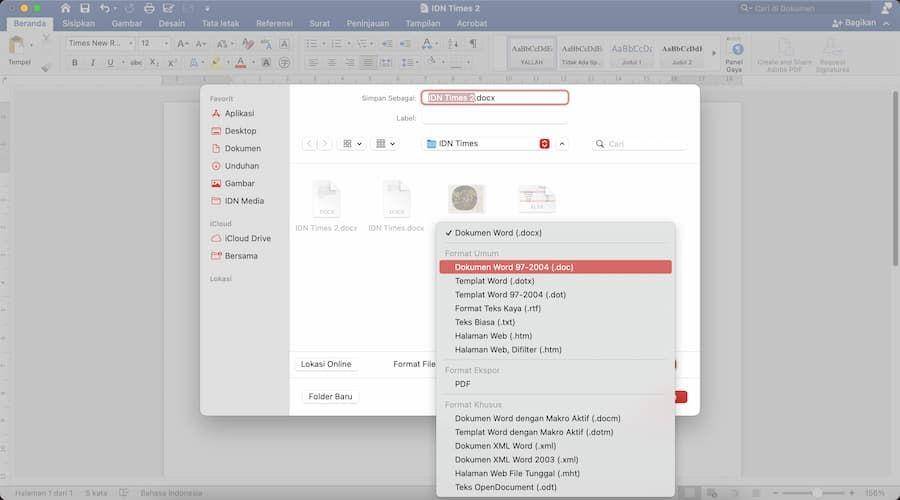Click the print icon in title bar
This screenshot has width=900, height=500.
point(149,8)
